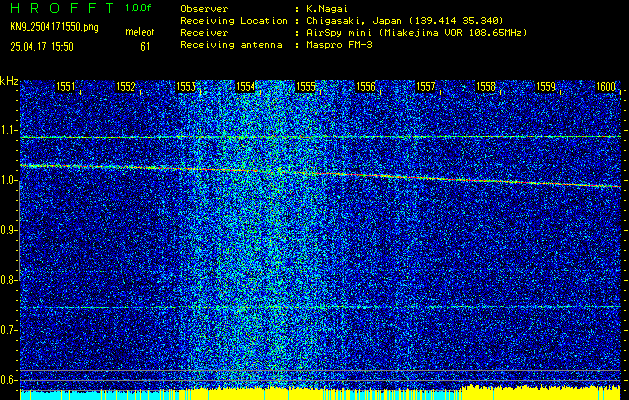
Task: Click the Receiving Location value Chigasaki, Japan
Action: click(405, 21)
